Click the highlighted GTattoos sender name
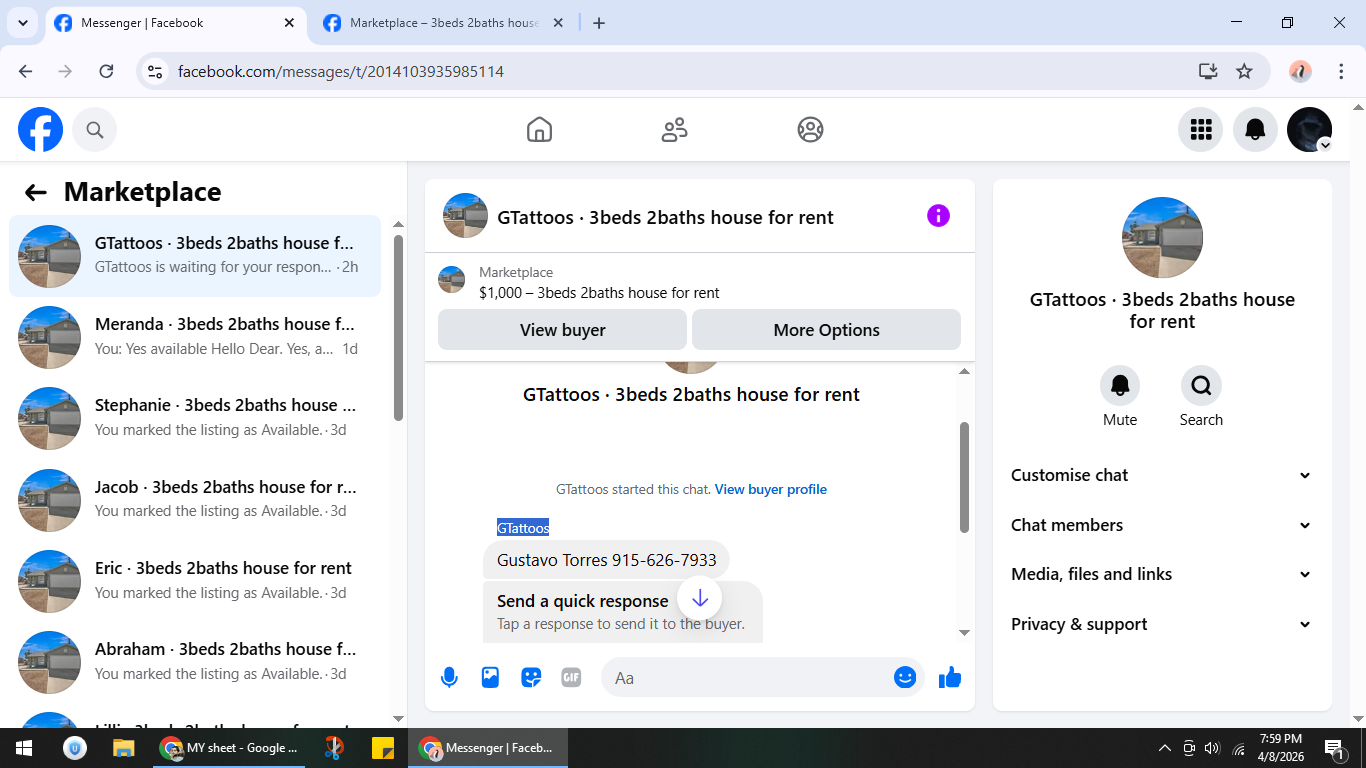Screen dimensions: 1366x768 (523, 528)
